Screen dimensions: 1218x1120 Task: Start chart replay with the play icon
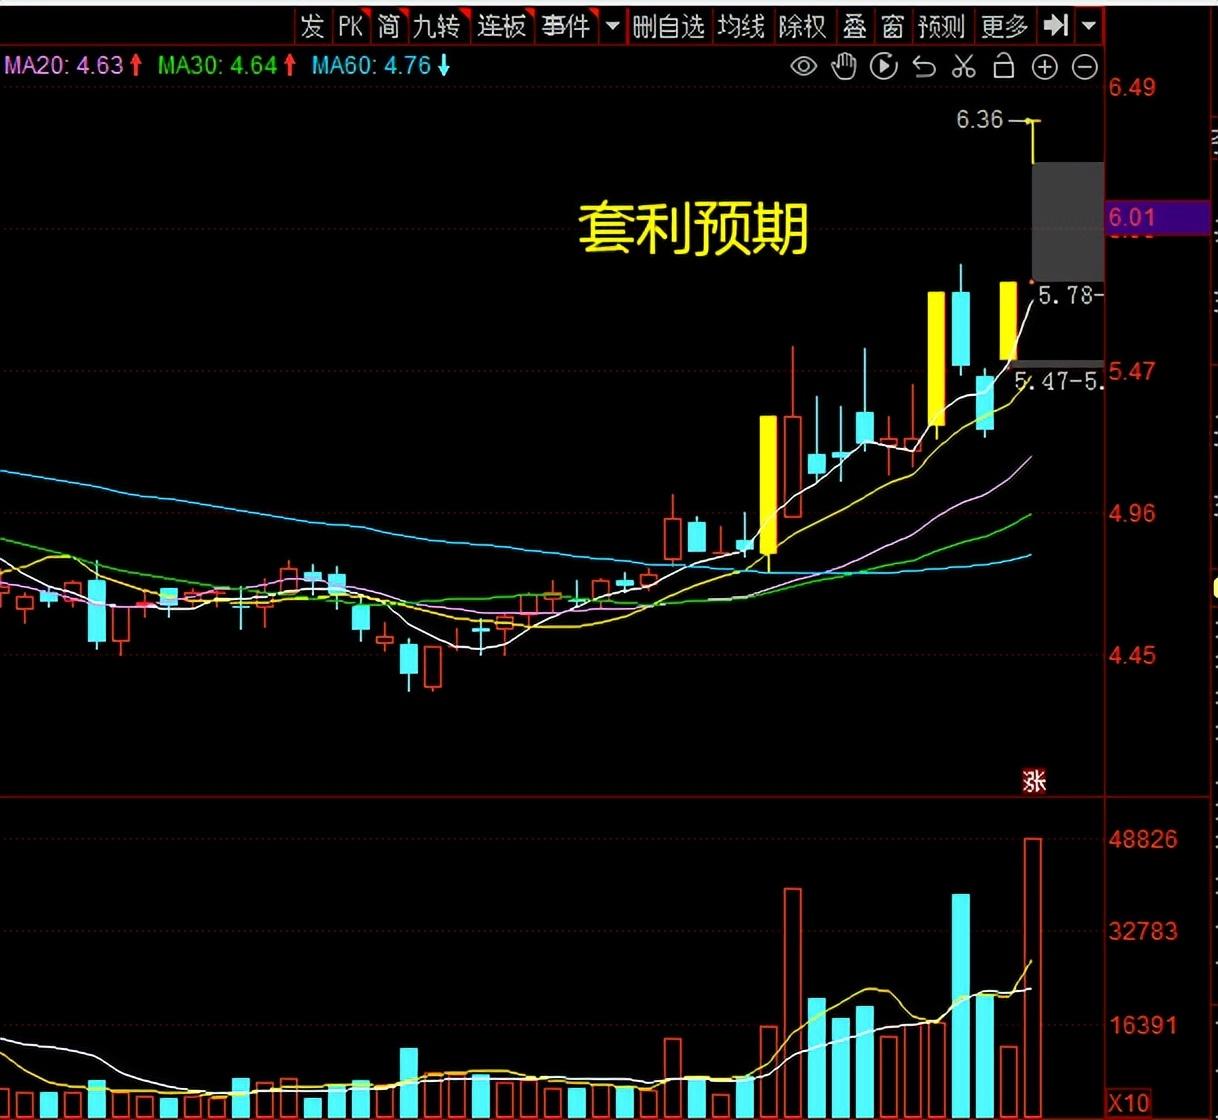click(884, 67)
